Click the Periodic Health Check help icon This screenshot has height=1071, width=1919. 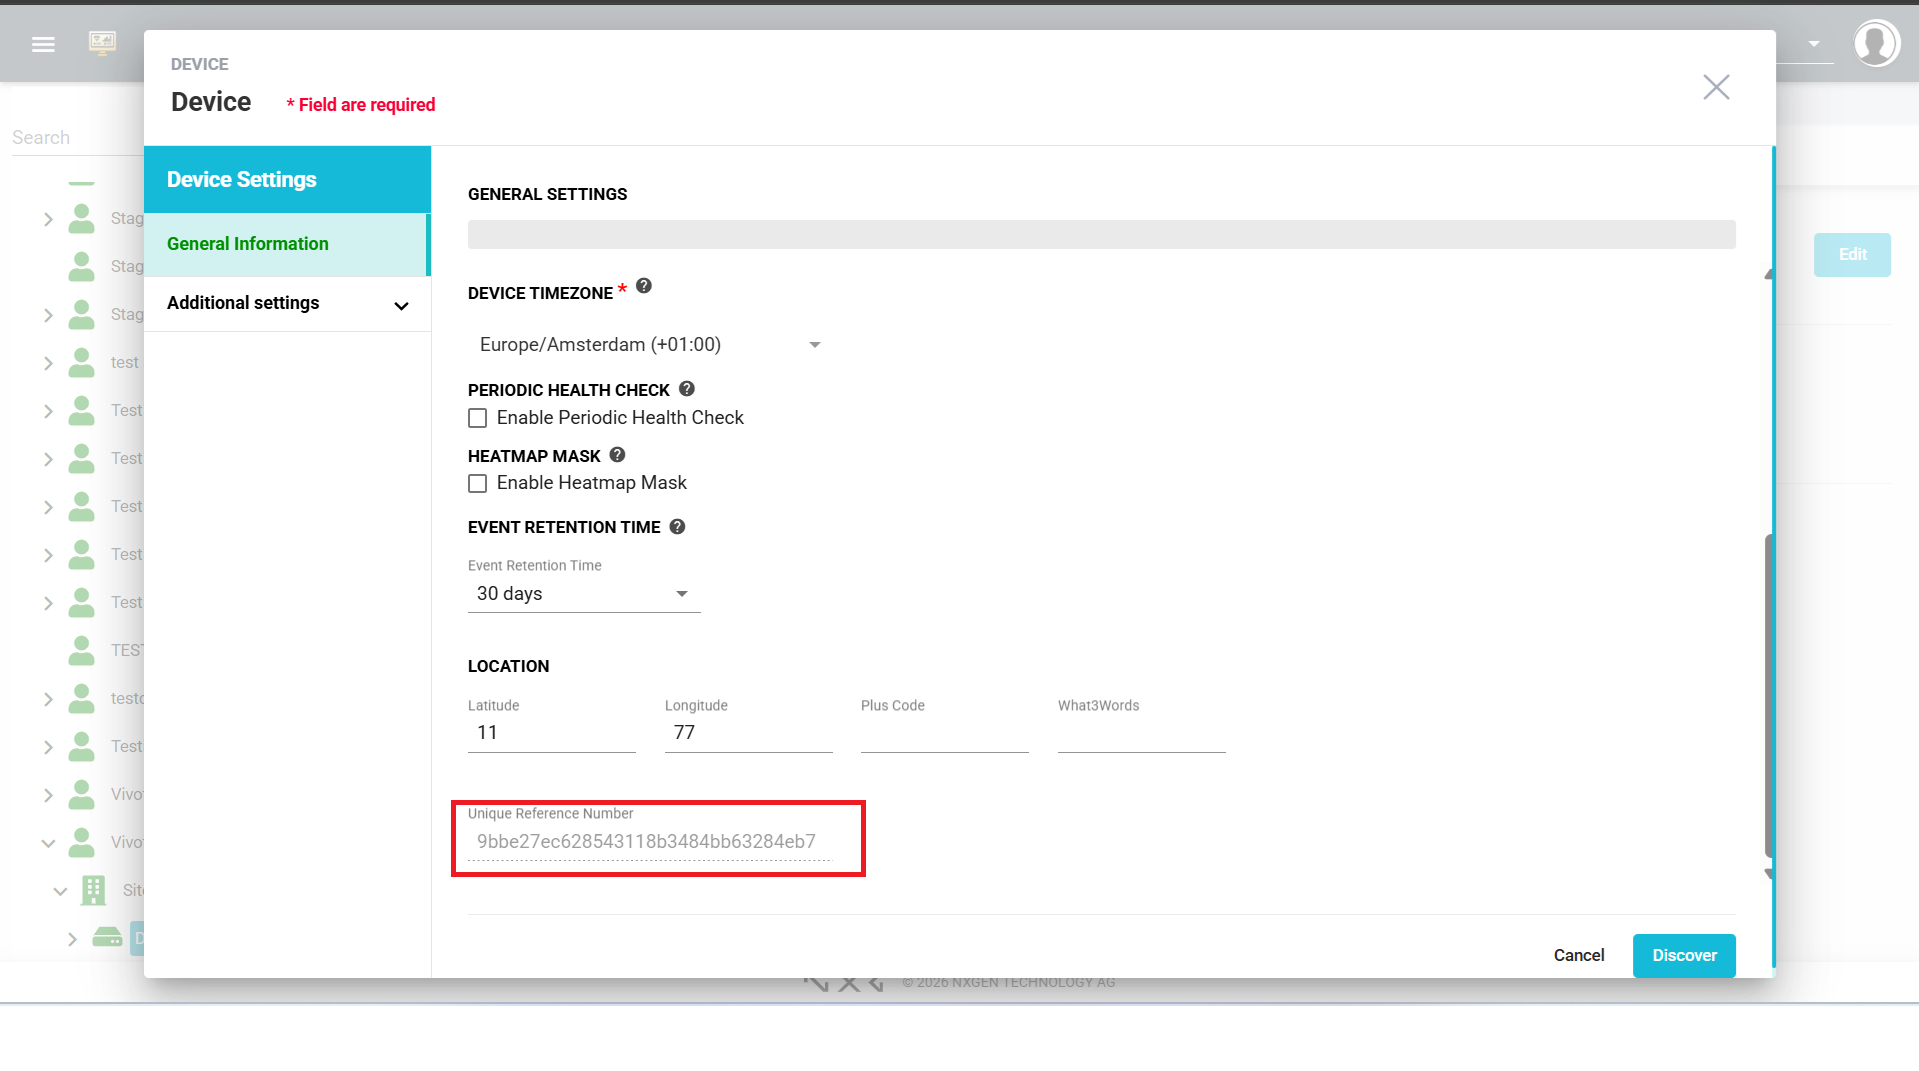687,389
